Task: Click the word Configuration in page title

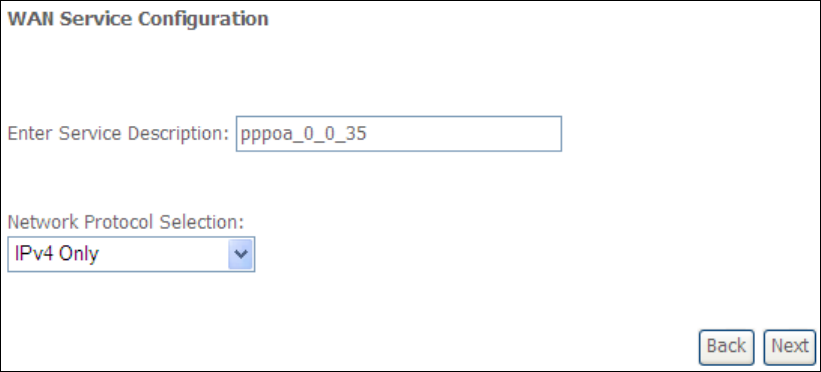Action: (x=203, y=19)
